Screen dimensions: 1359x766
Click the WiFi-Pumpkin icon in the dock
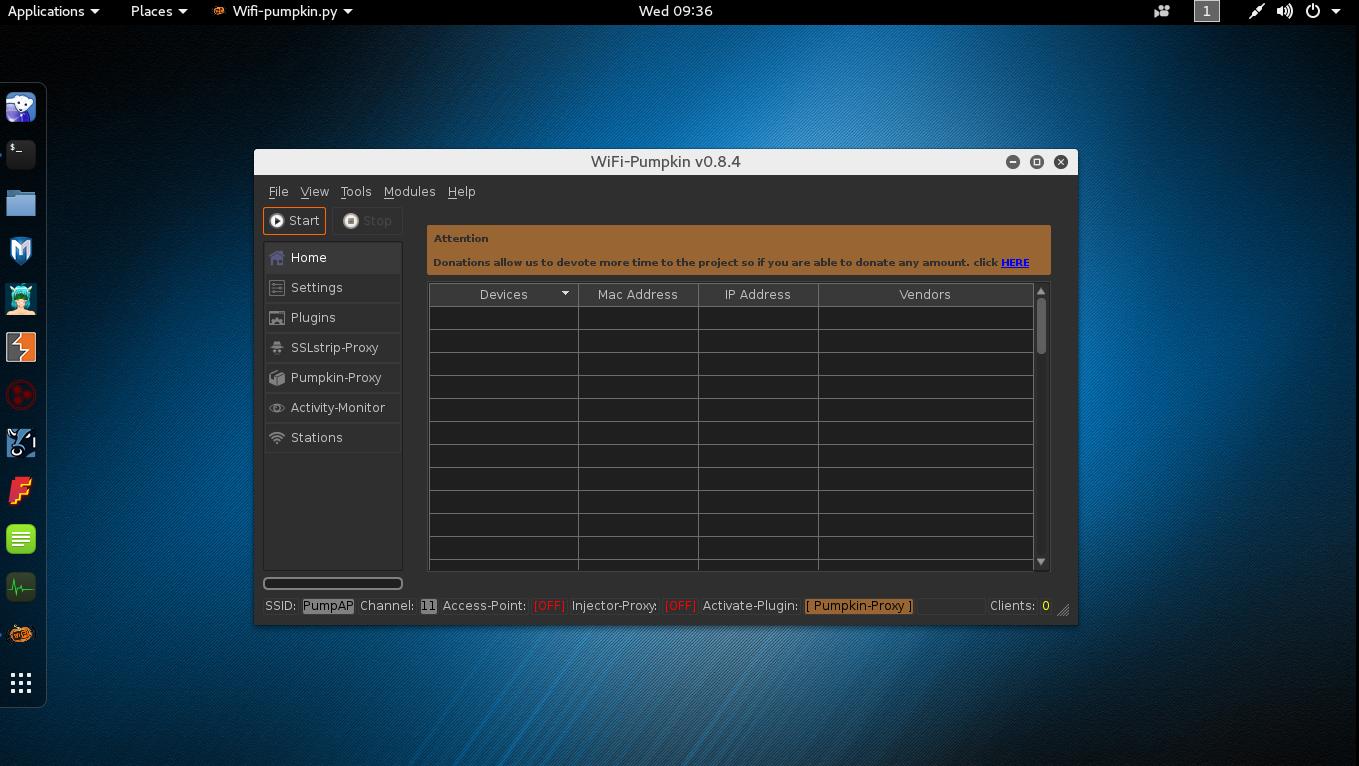(x=21, y=635)
